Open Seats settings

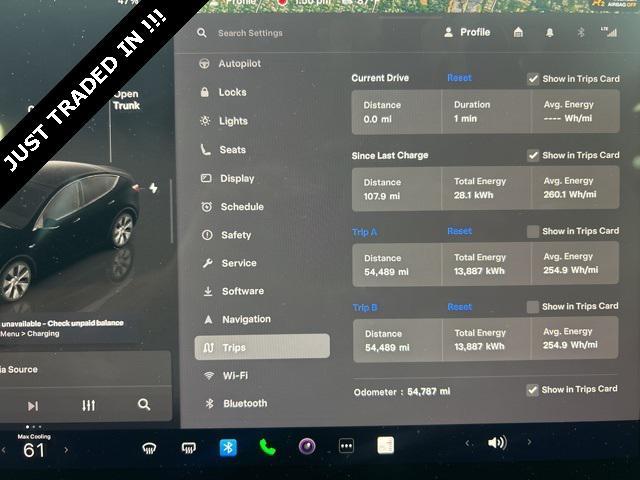coord(224,150)
